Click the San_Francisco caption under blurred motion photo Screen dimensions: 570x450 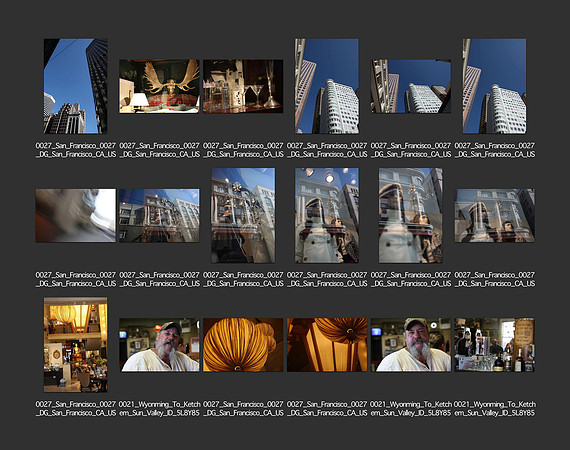[76, 279]
